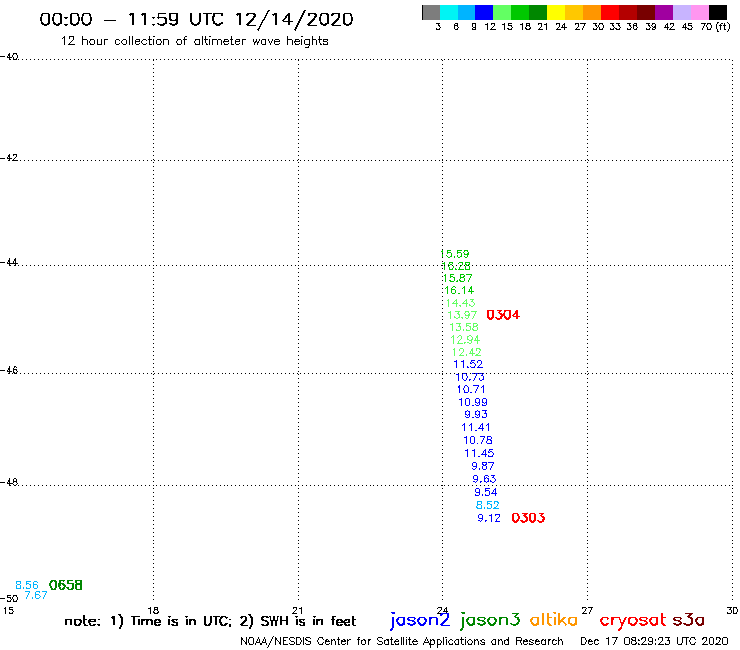The height and width of the screenshot is (650, 740).
Task: Click the title date '12/14/2020'
Action: point(294,20)
